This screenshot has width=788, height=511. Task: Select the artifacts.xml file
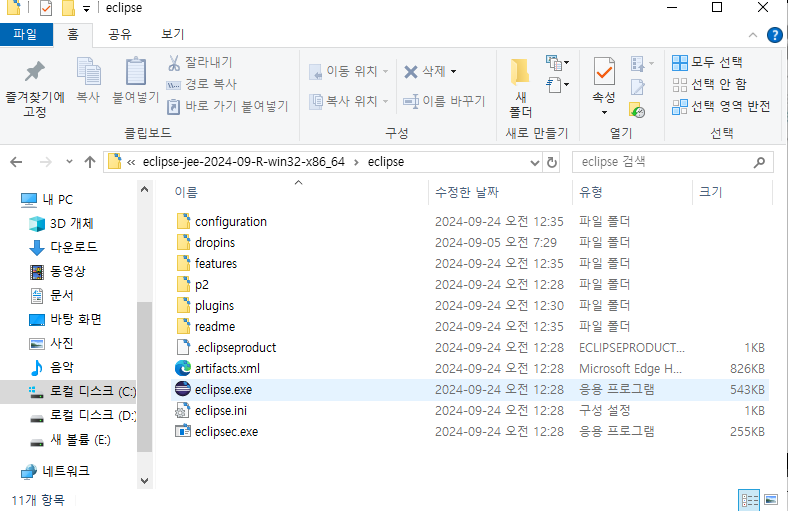point(218,368)
